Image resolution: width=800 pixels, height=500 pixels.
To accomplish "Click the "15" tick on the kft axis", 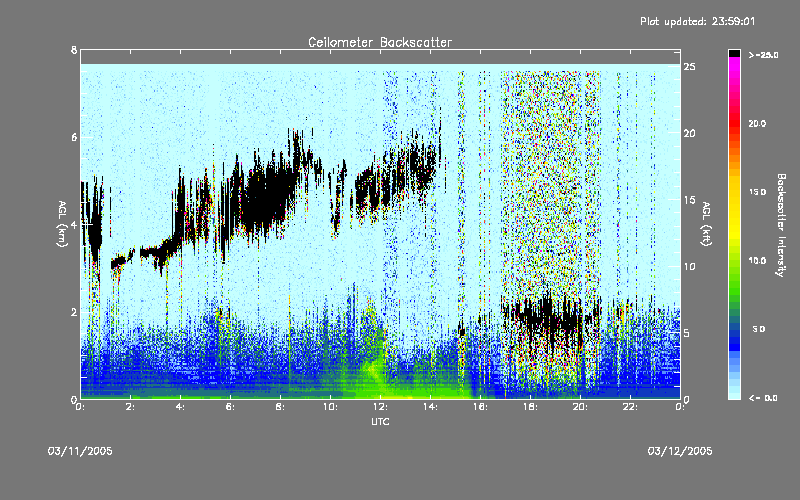I will 690,200.
